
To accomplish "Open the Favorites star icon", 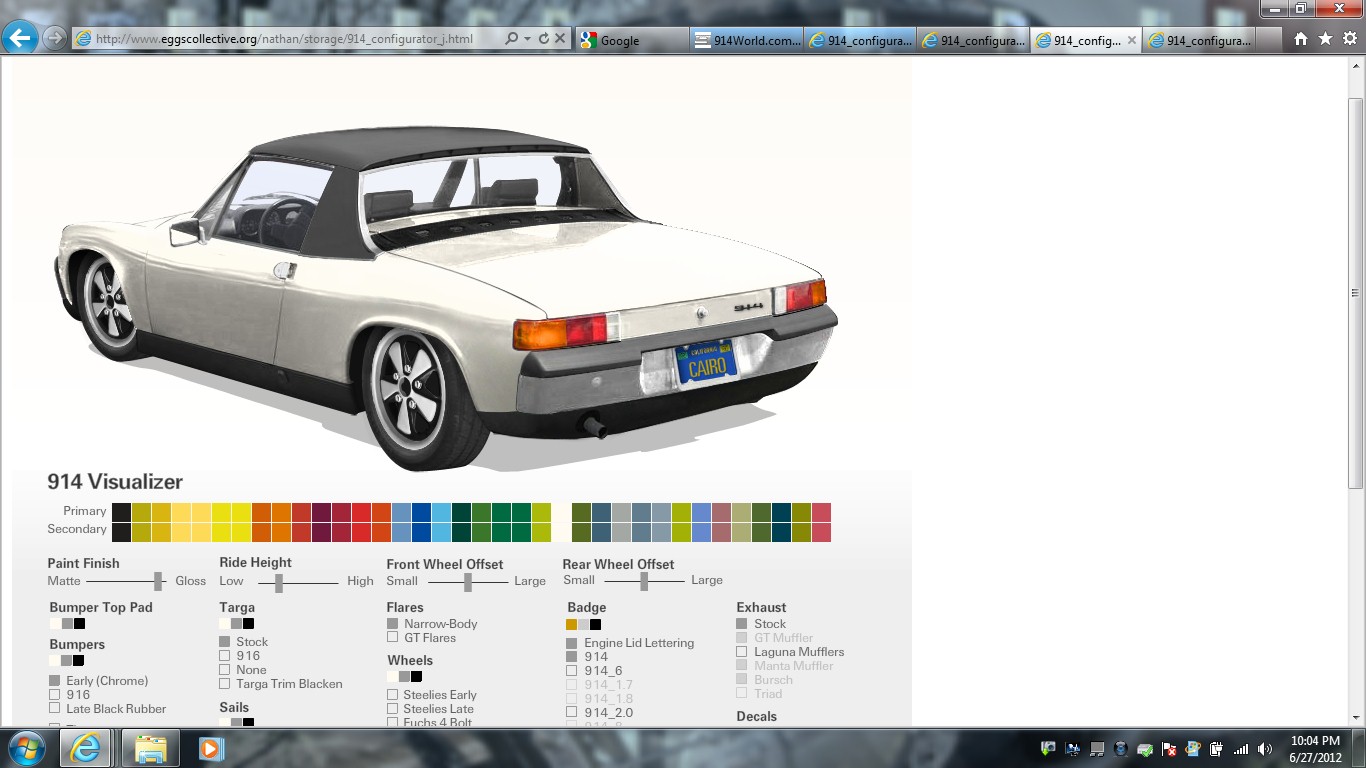I will 1325,39.
